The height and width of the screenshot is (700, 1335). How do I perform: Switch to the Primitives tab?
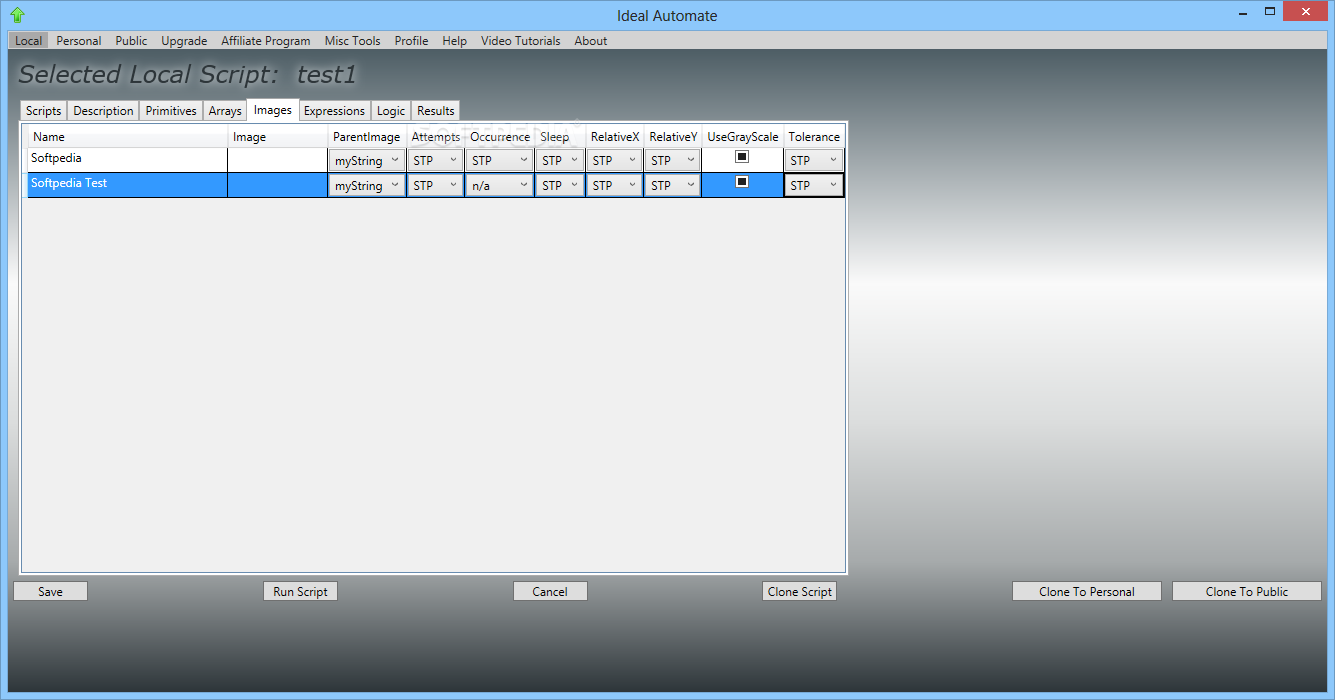click(x=171, y=111)
